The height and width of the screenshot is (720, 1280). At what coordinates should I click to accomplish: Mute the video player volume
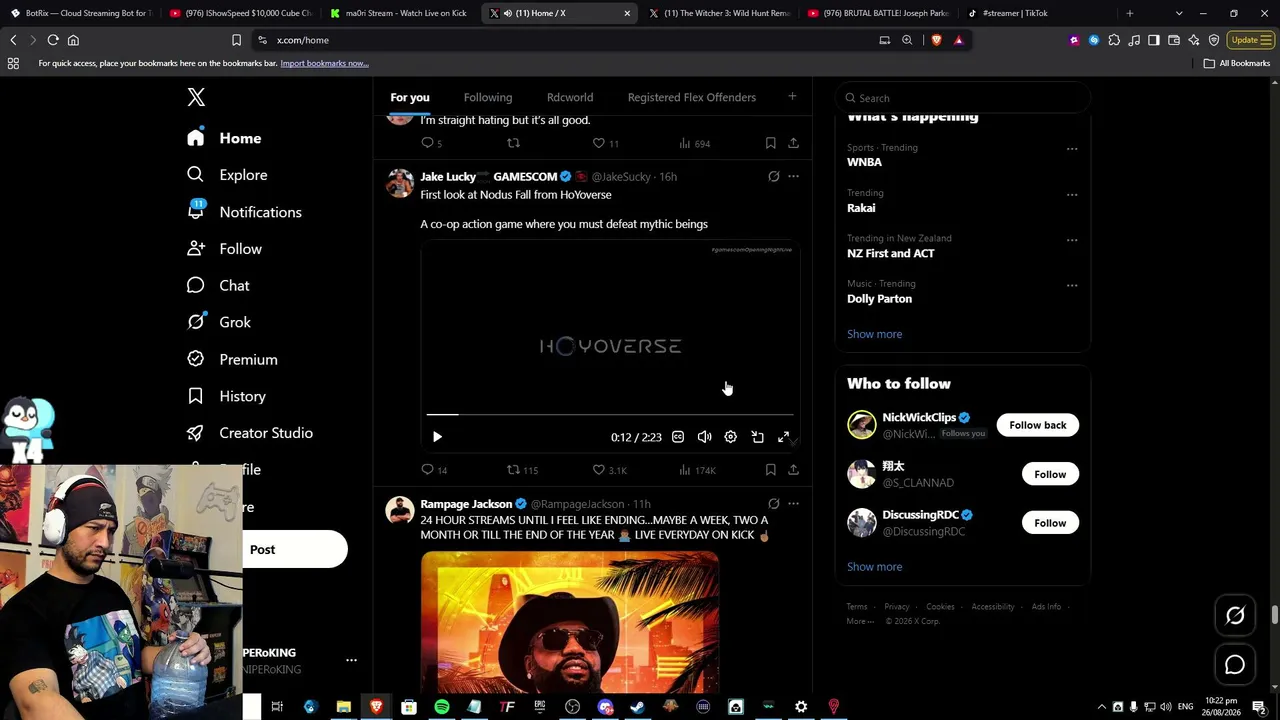click(704, 437)
